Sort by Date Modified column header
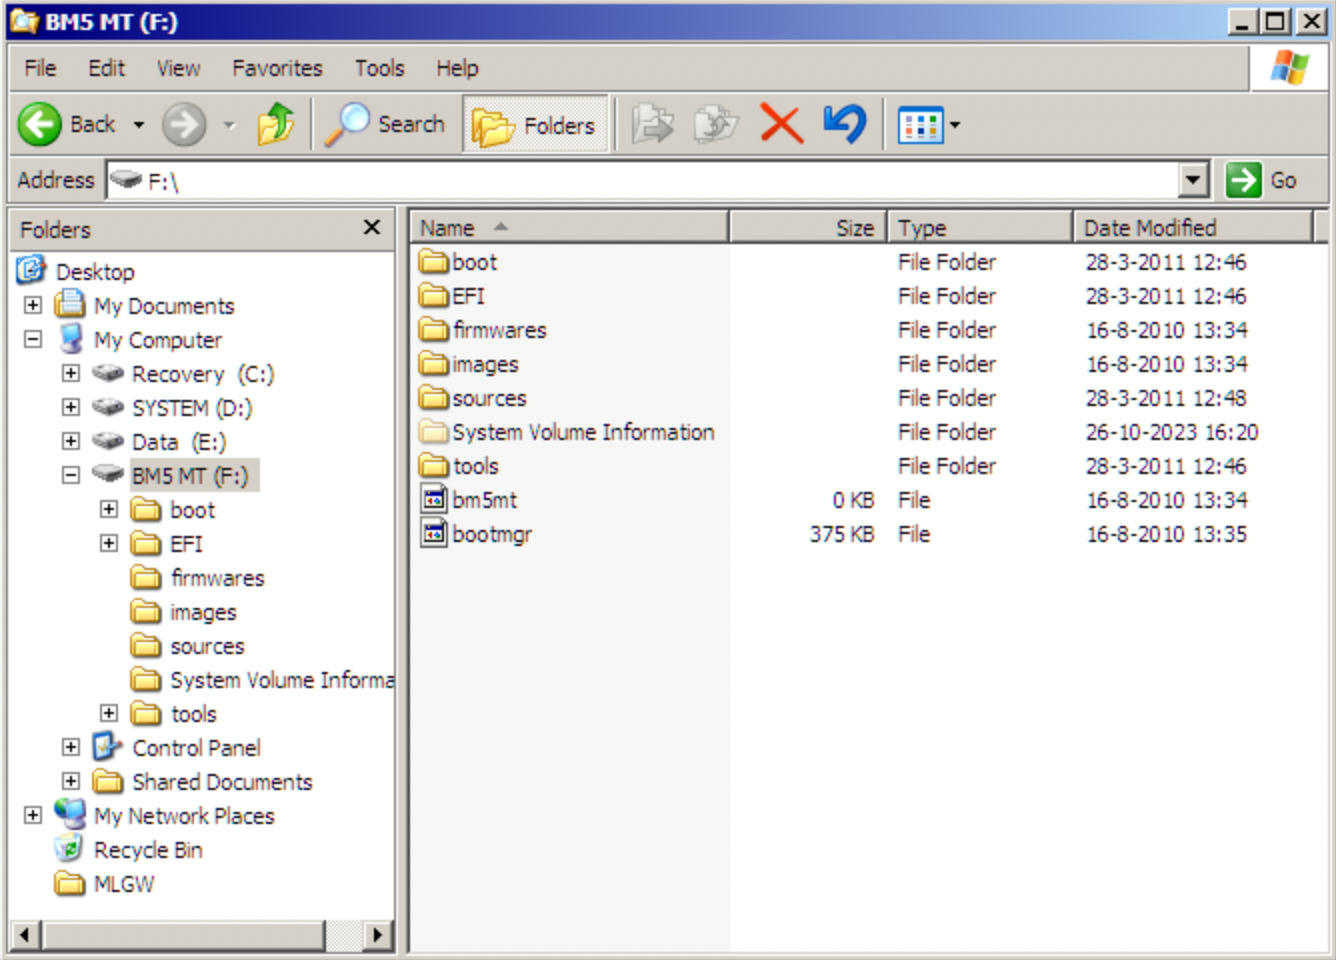This screenshot has height=960, width=1336. pyautogui.click(x=1193, y=228)
